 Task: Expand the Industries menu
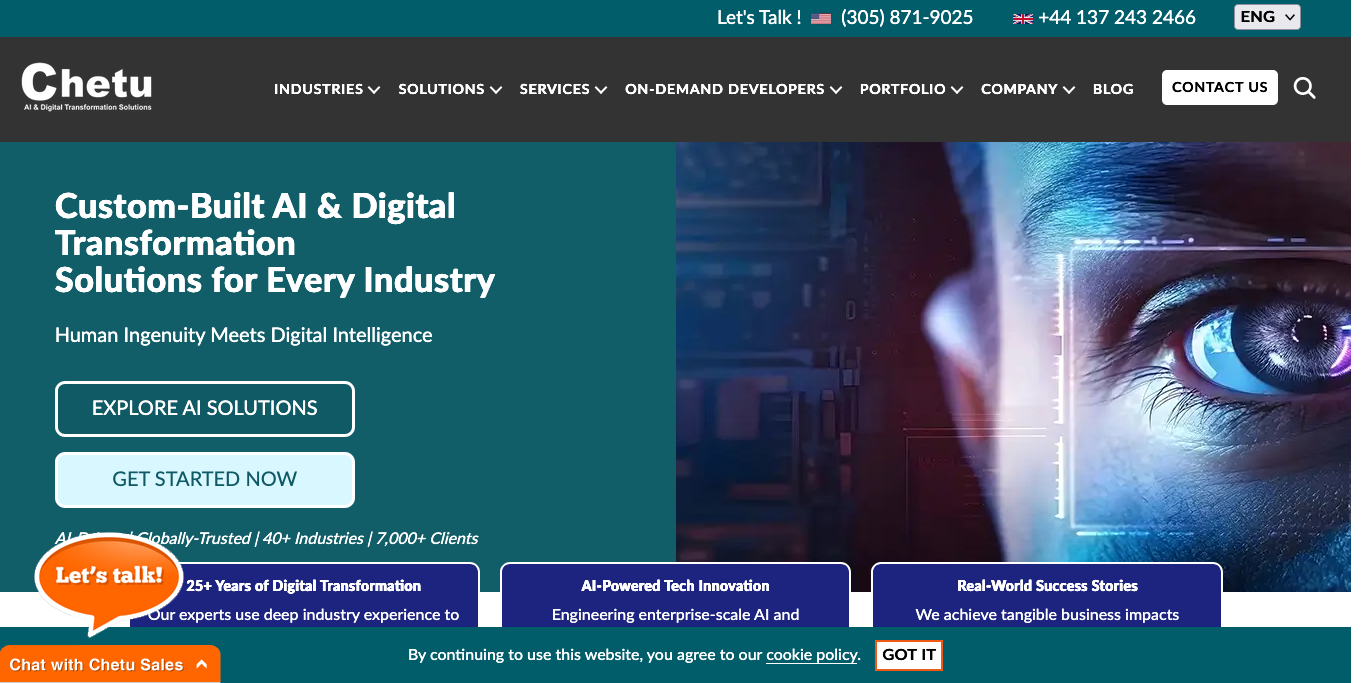pos(326,89)
